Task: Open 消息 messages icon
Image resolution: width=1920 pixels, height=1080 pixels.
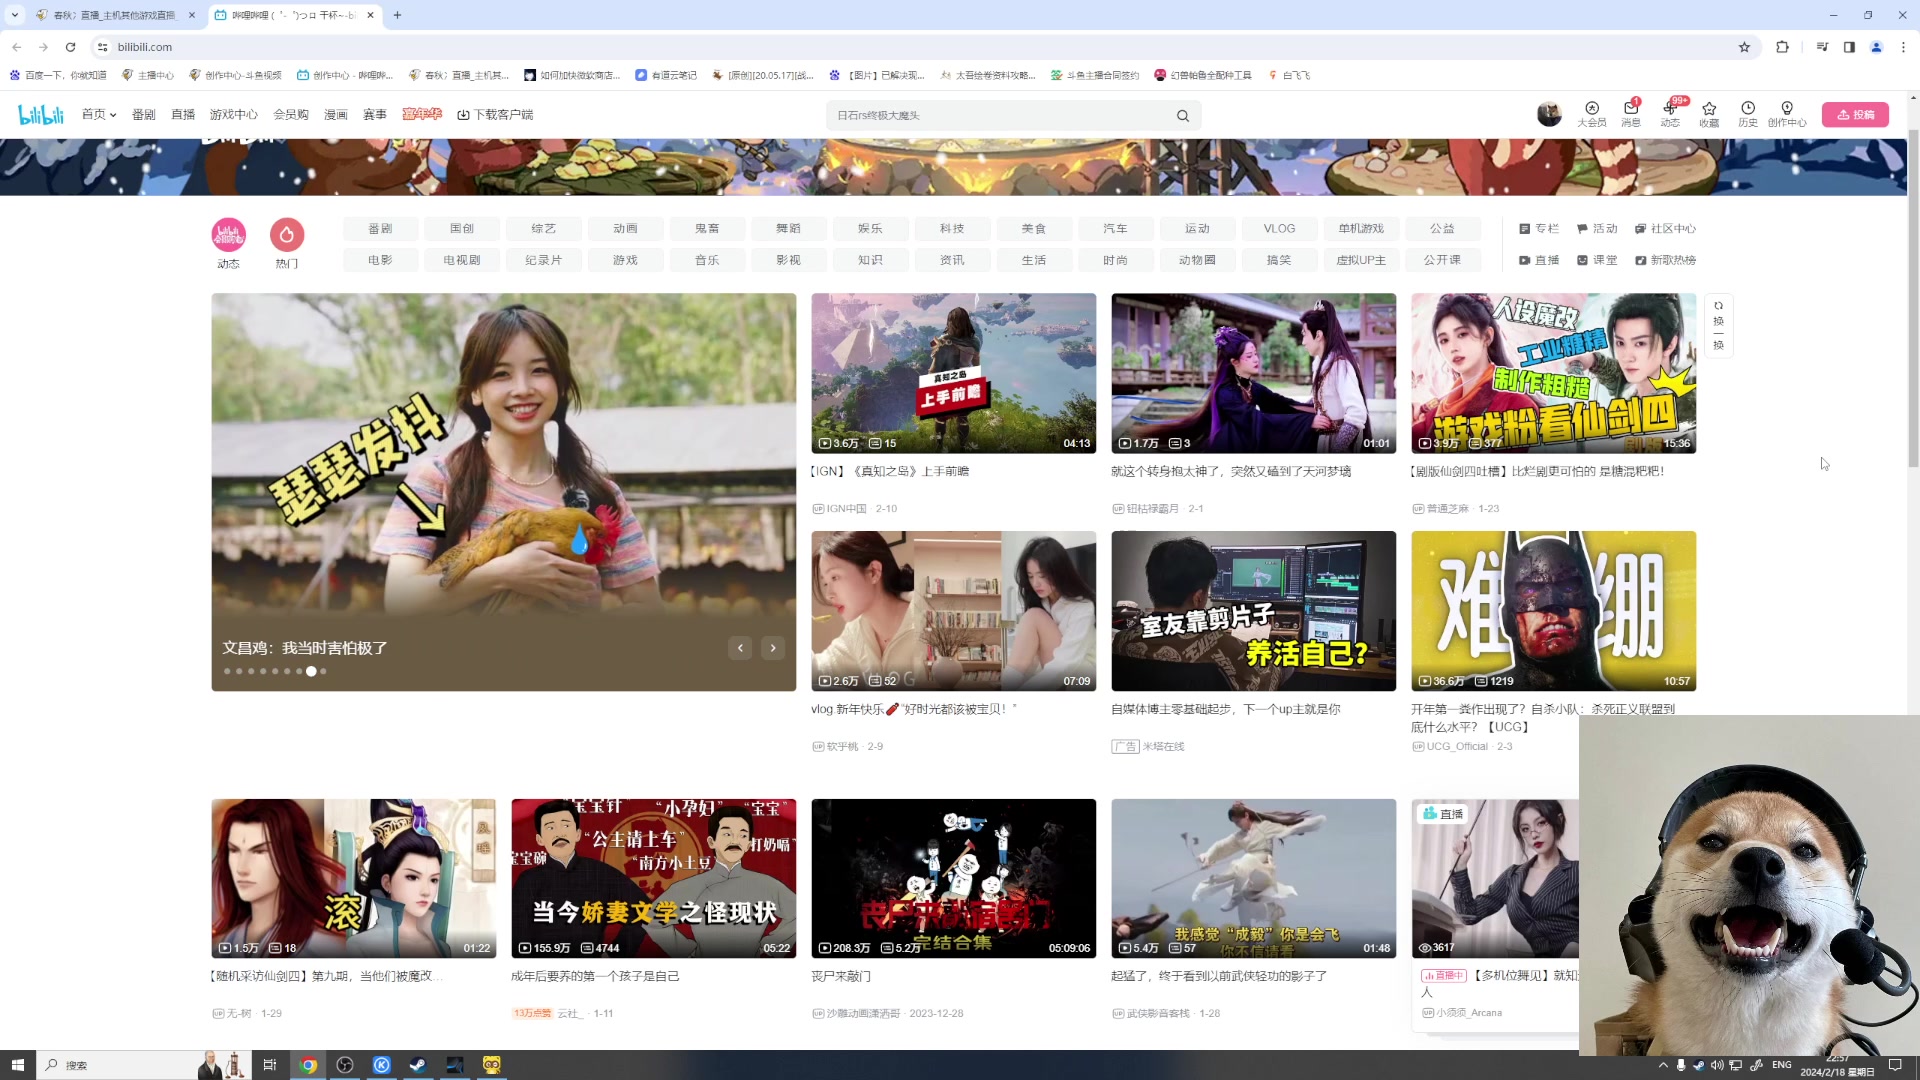Action: 1631,114
